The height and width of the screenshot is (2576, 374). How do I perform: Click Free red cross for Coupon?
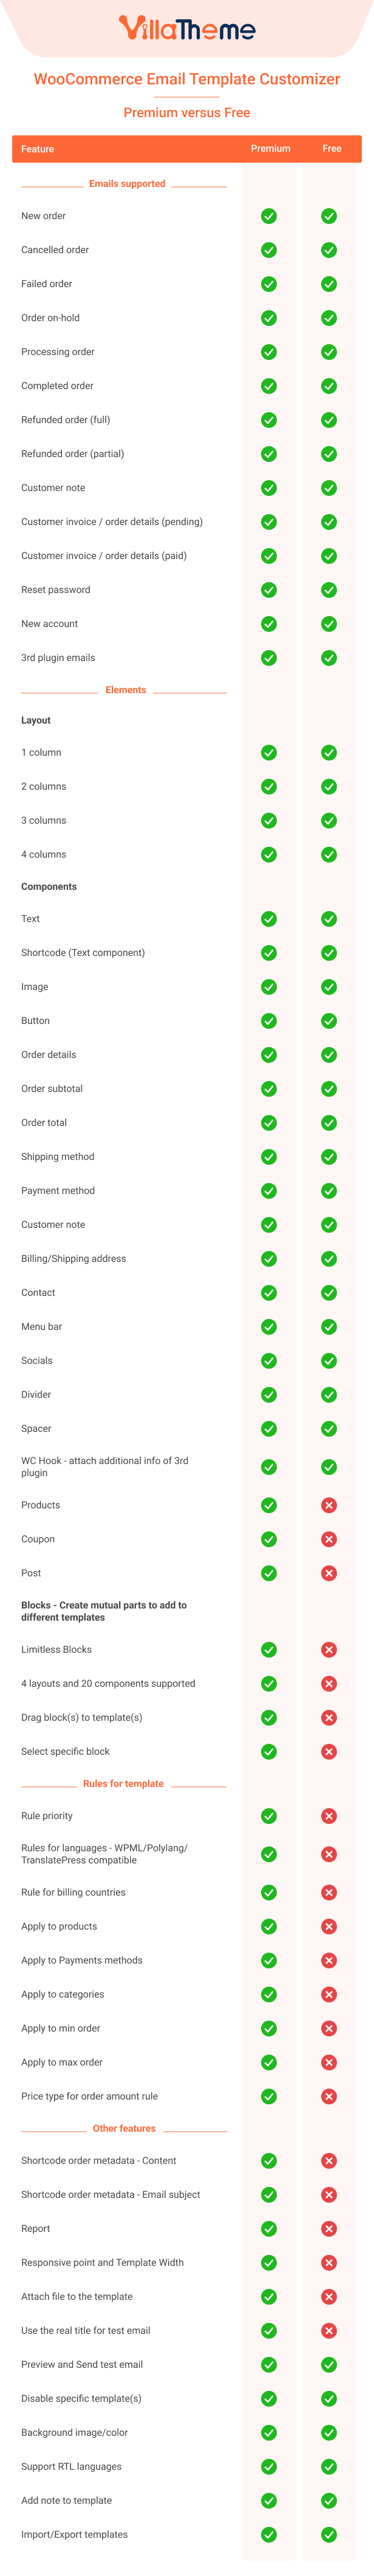(x=329, y=1539)
